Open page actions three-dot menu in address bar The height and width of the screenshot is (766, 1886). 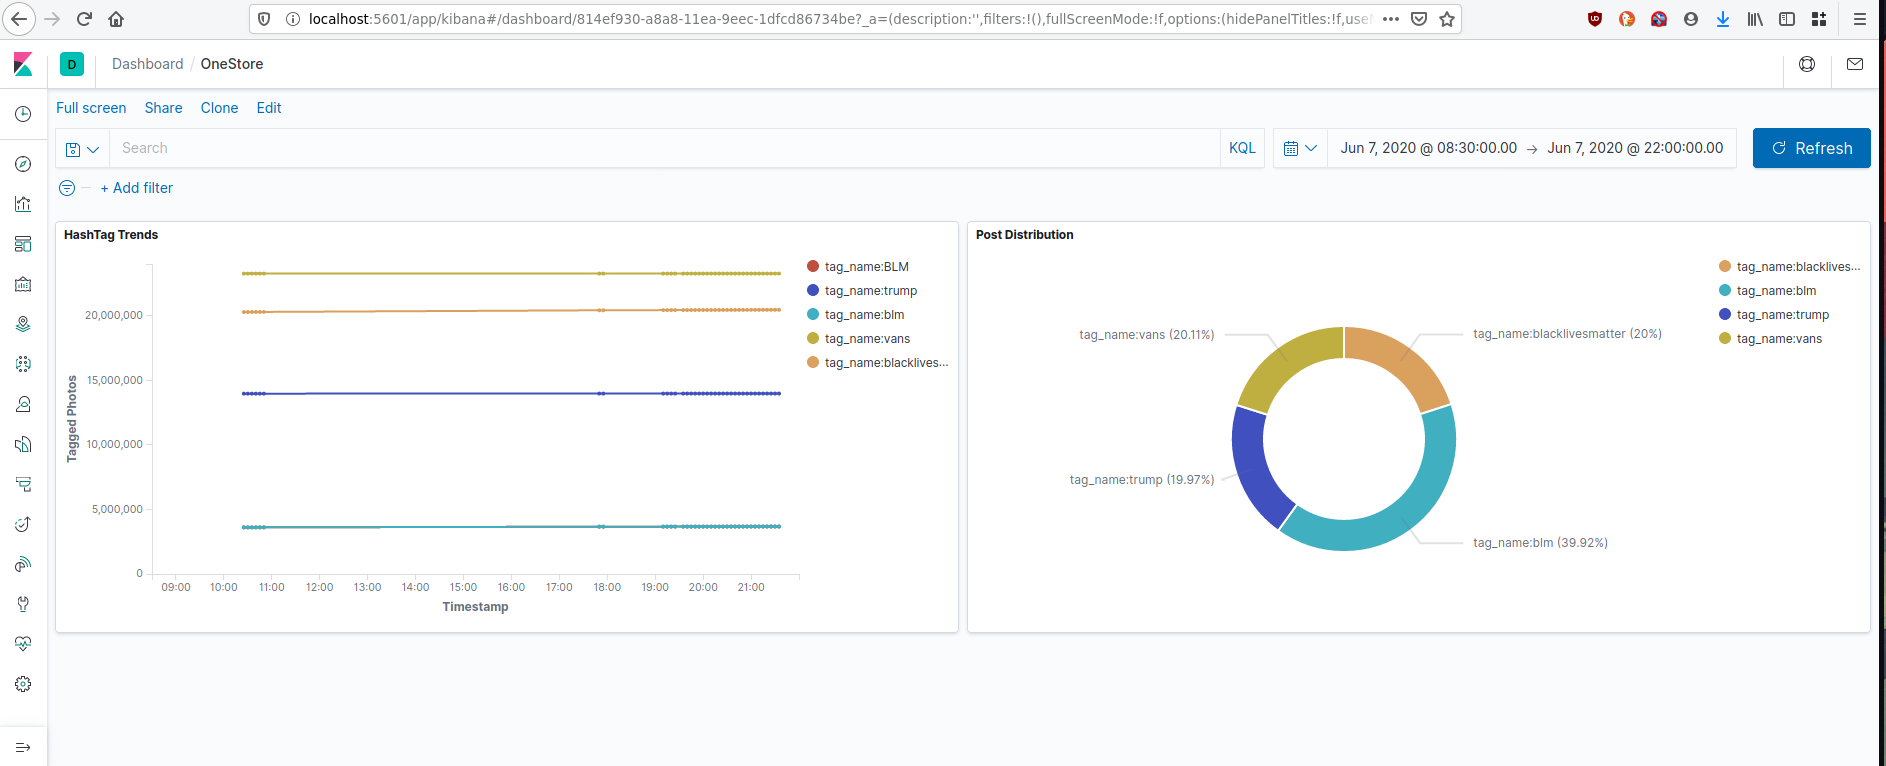(1391, 19)
